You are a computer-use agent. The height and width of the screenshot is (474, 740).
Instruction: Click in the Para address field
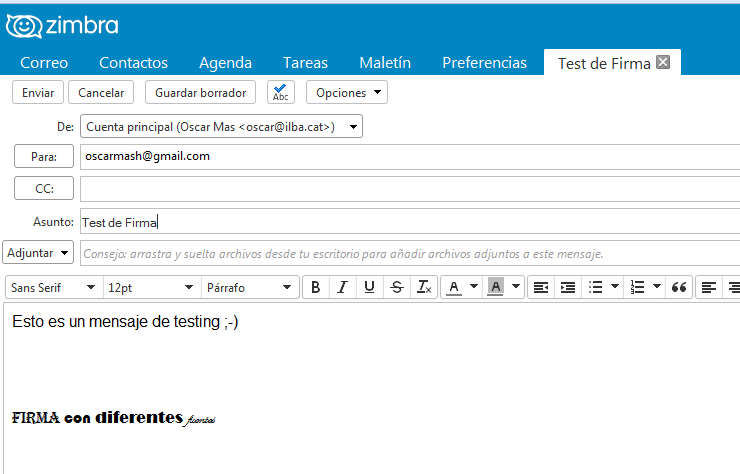(x=410, y=157)
